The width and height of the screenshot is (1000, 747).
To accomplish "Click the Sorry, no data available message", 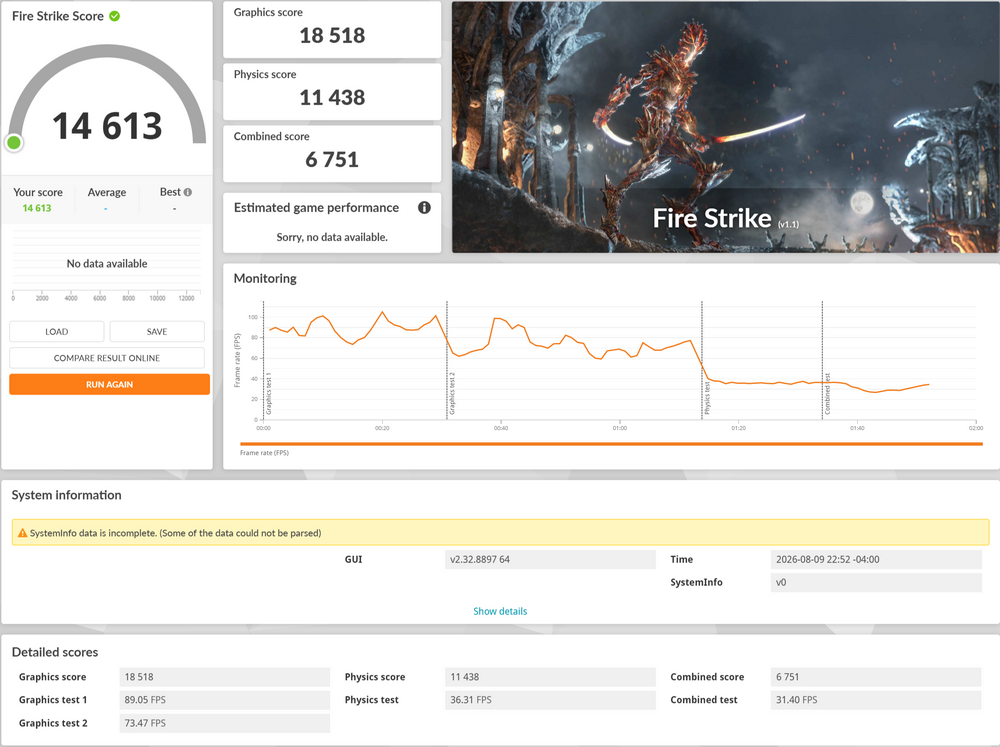I will 332,237.
